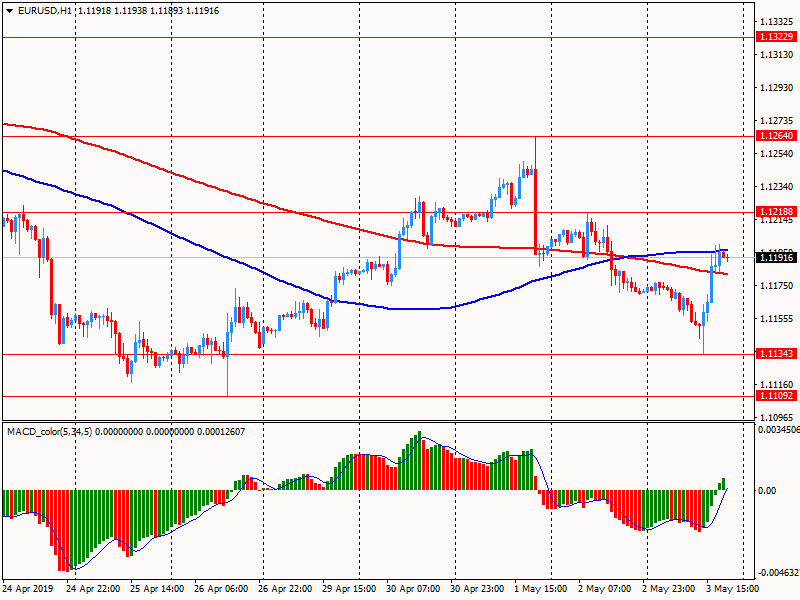Click the 1.11750 price scale value
This screenshot has height=600, width=800.
coord(777,286)
